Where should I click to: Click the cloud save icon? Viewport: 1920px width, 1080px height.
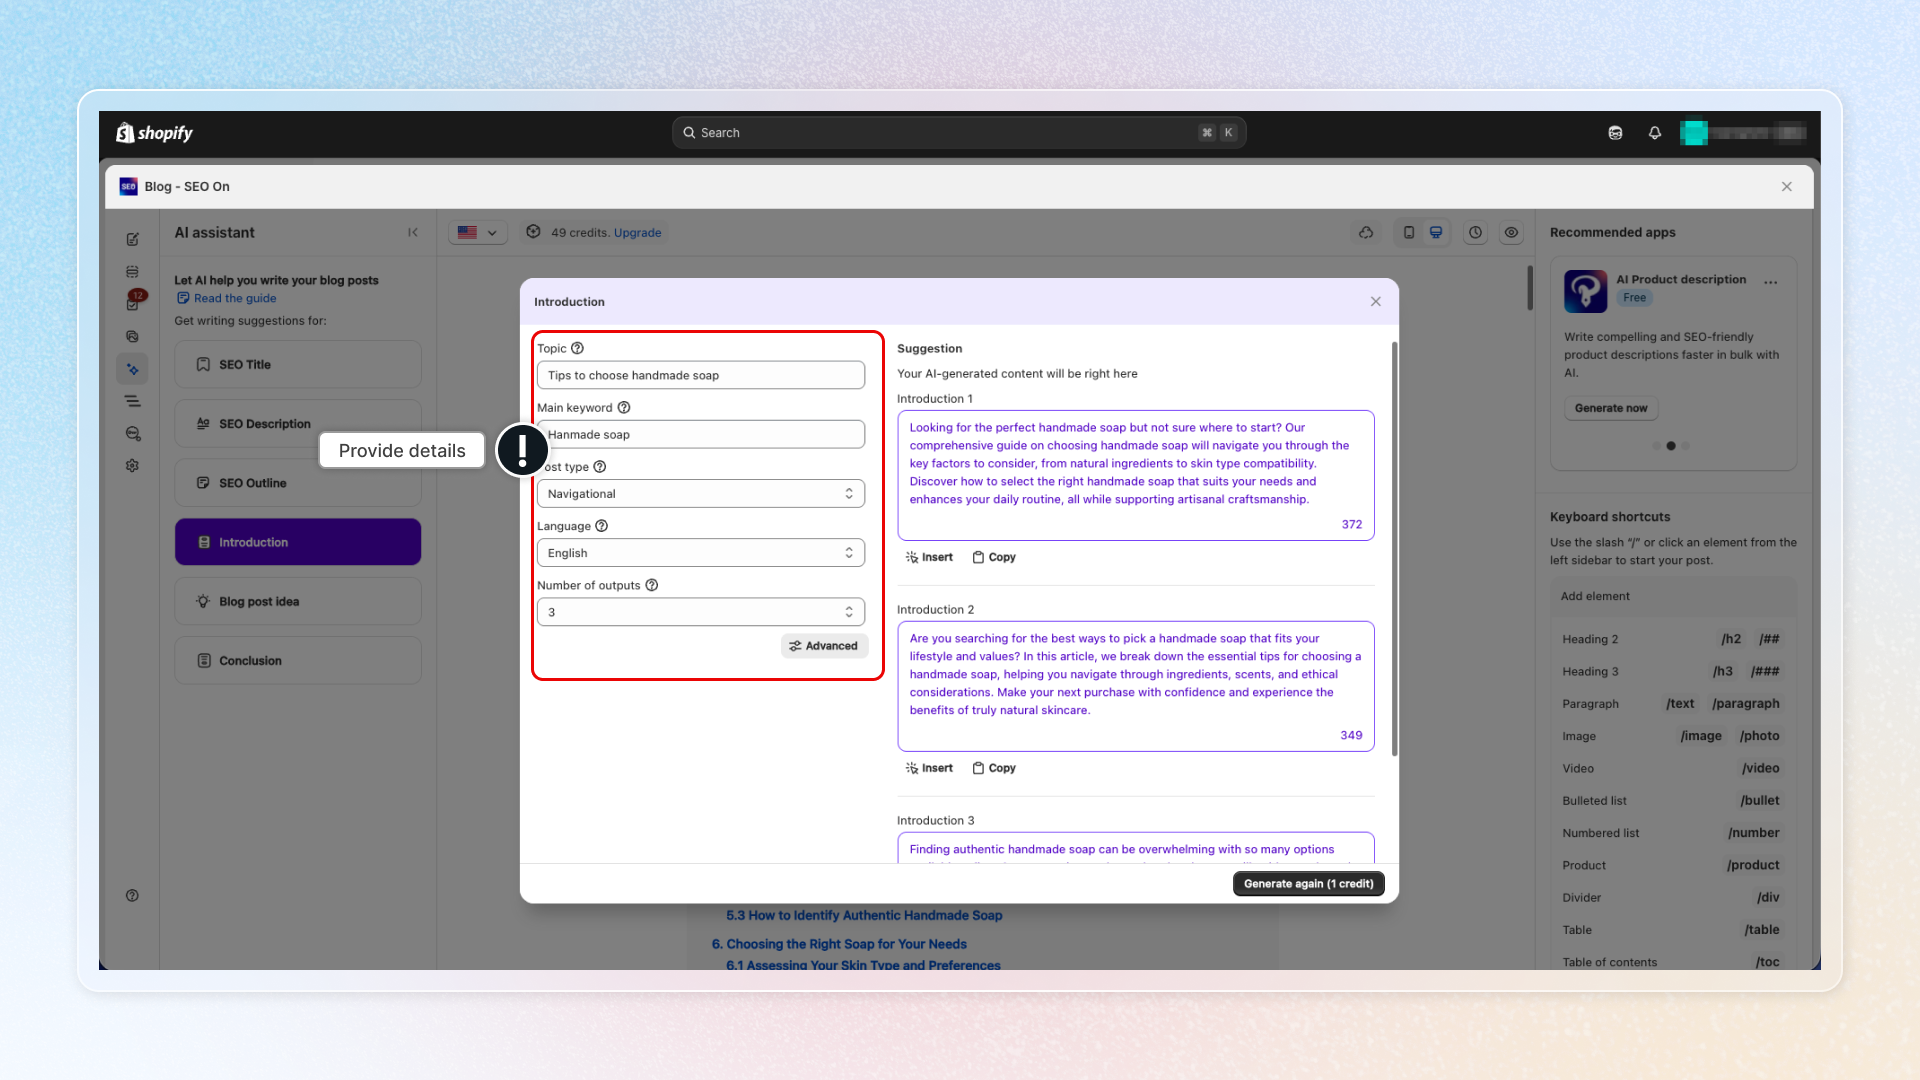coord(1366,233)
